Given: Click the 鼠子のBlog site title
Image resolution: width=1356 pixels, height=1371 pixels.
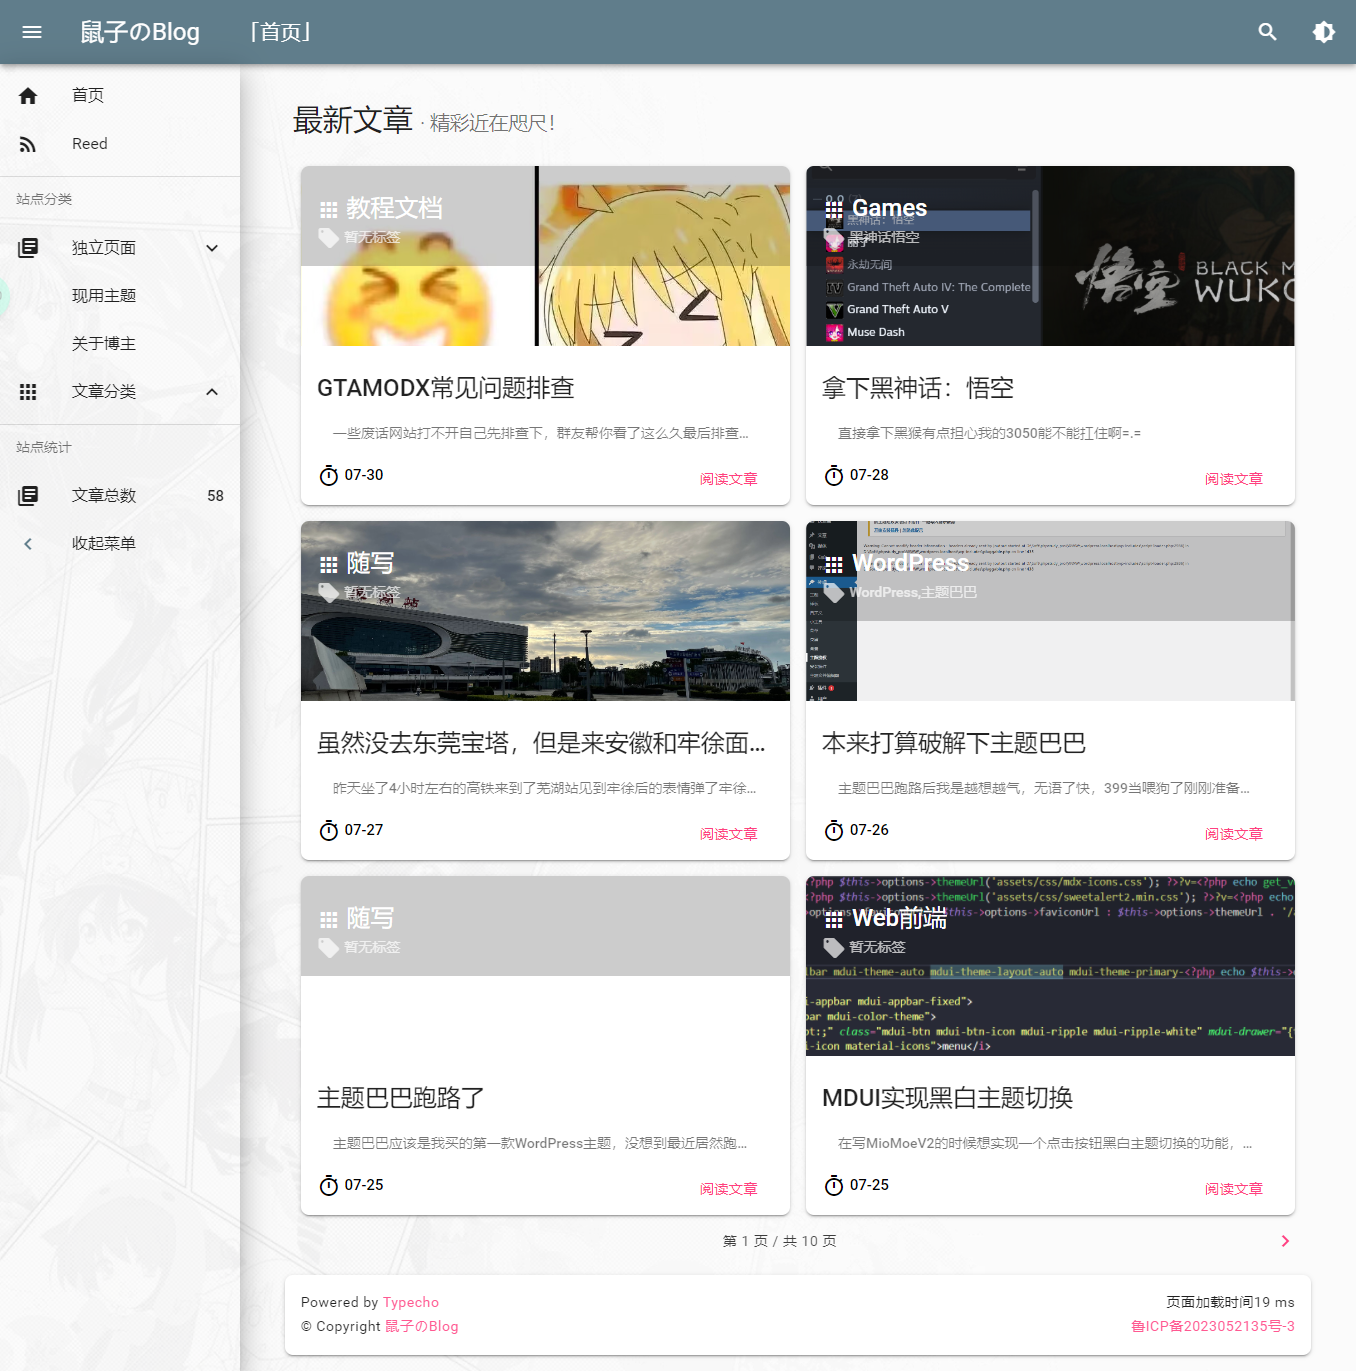Looking at the screenshot, I should [x=140, y=32].
